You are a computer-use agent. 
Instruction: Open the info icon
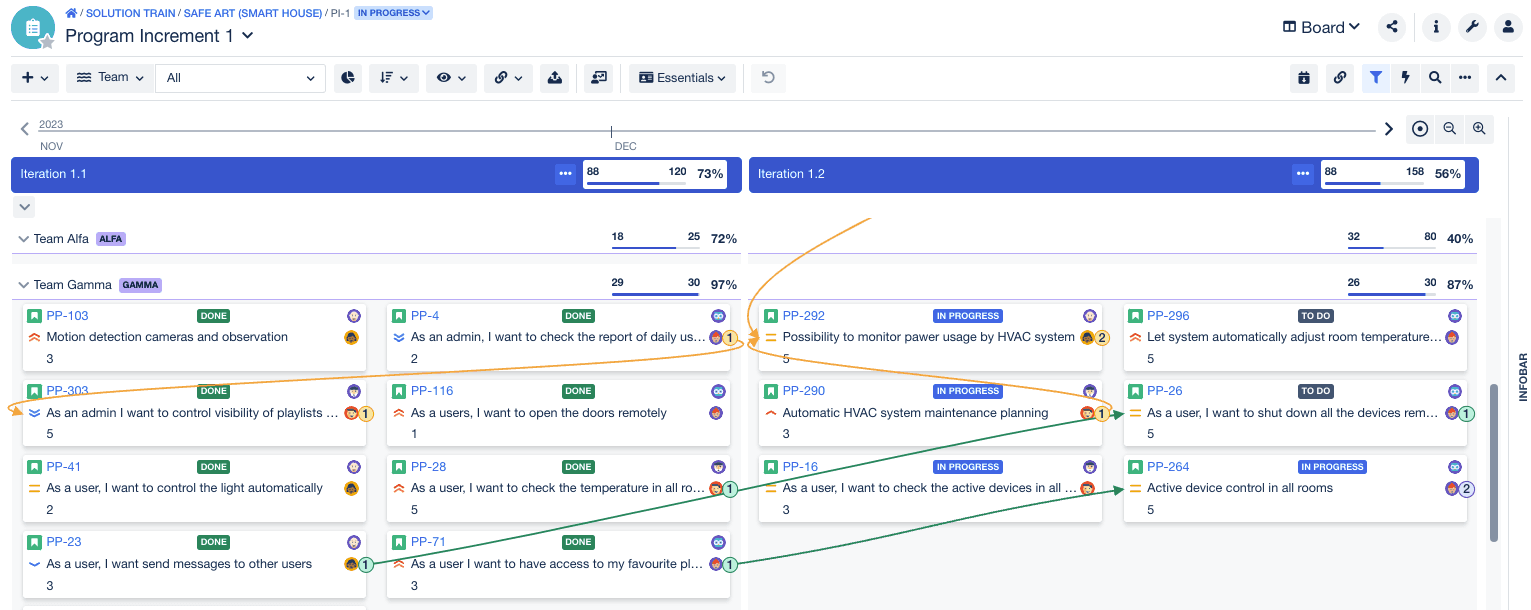(x=1436, y=27)
